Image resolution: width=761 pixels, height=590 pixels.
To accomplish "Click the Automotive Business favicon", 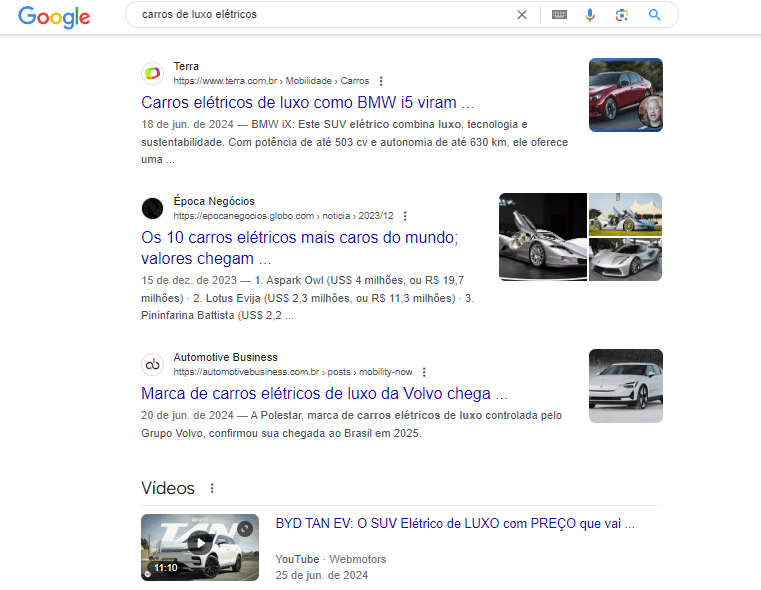I will [x=152, y=364].
